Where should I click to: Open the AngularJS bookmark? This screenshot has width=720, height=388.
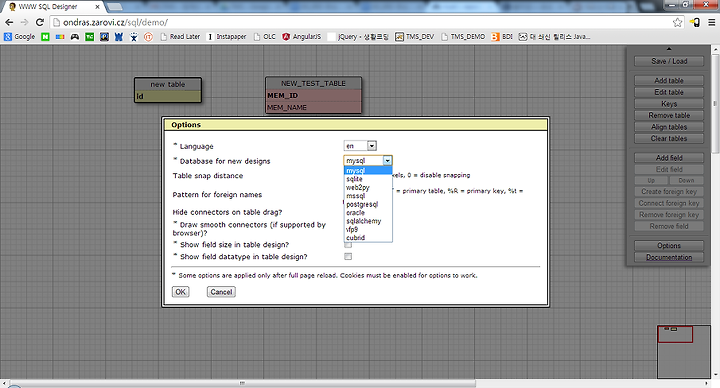pos(302,37)
